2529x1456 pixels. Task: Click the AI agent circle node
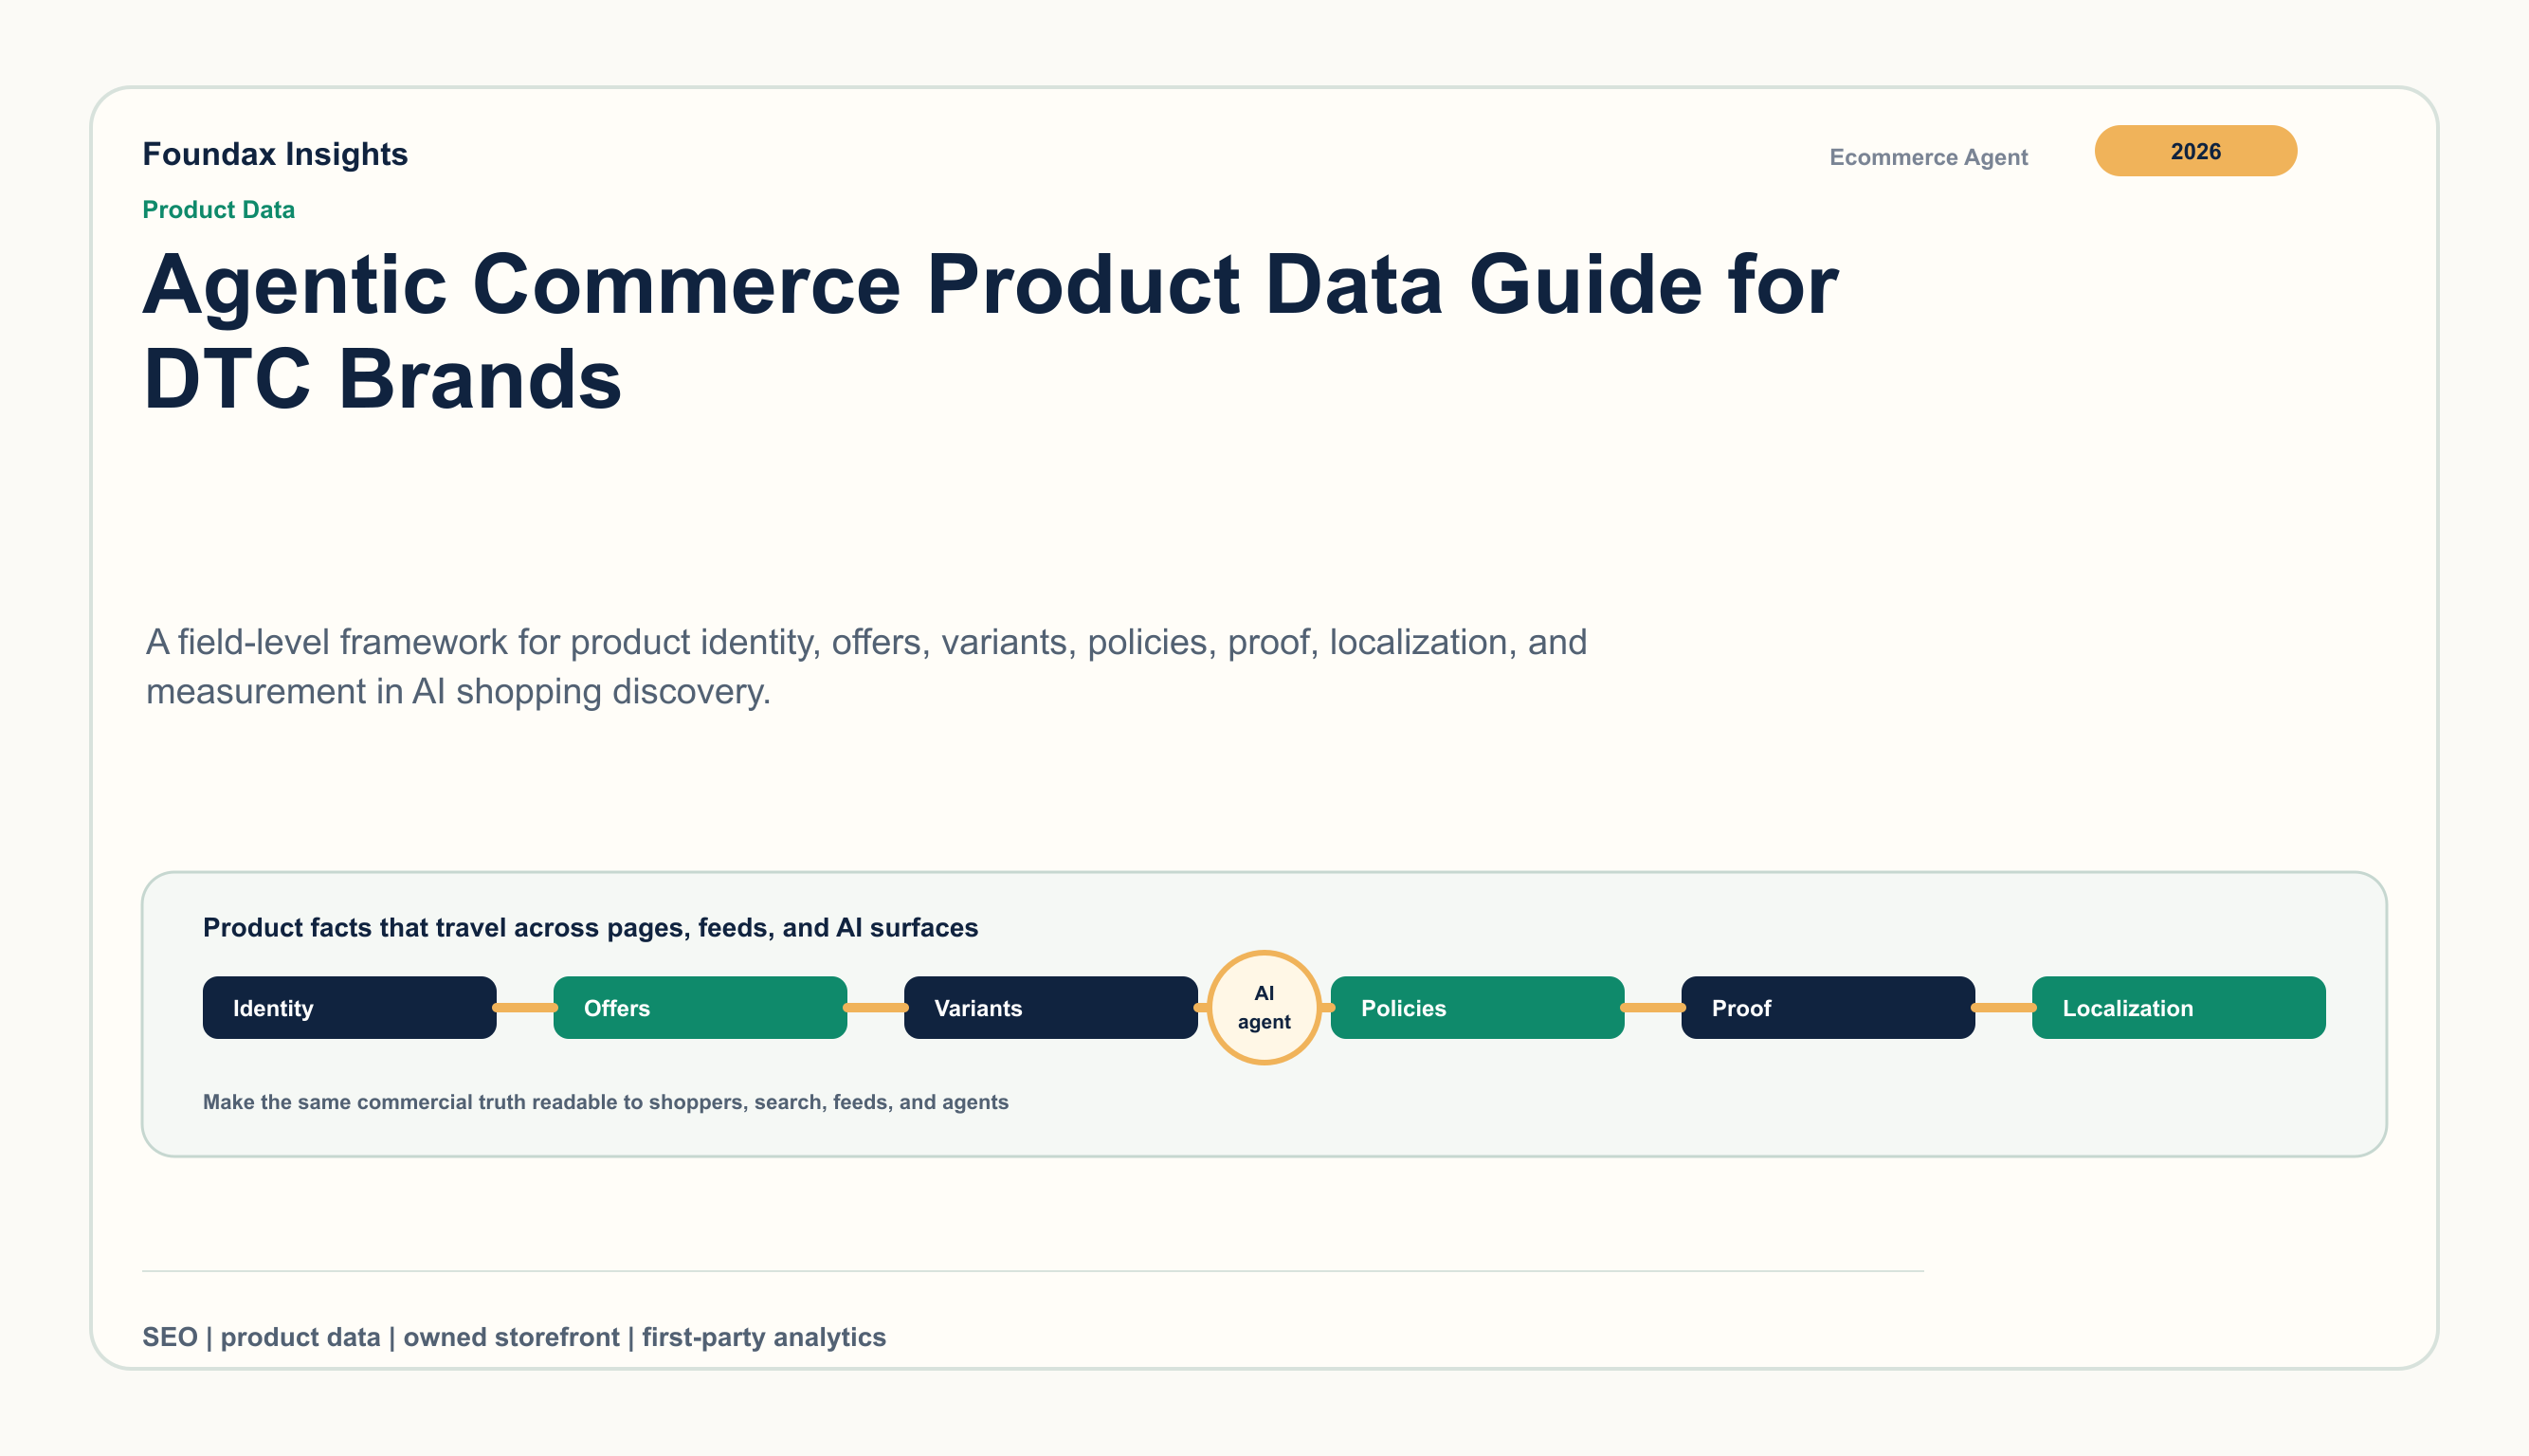1264,1007
